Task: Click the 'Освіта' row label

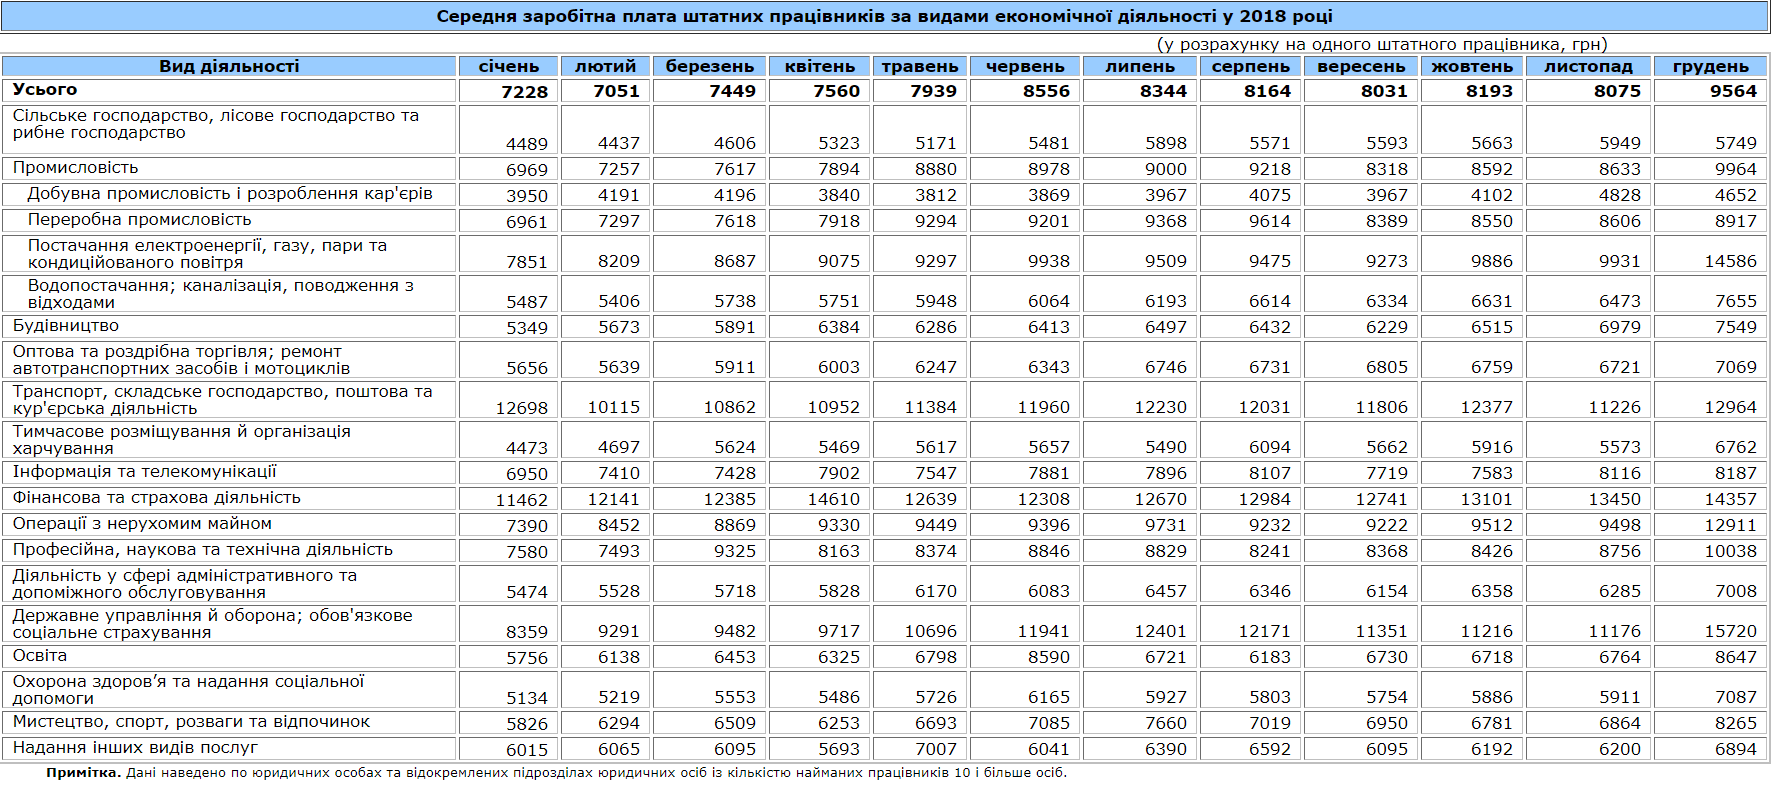Action: [40, 656]
